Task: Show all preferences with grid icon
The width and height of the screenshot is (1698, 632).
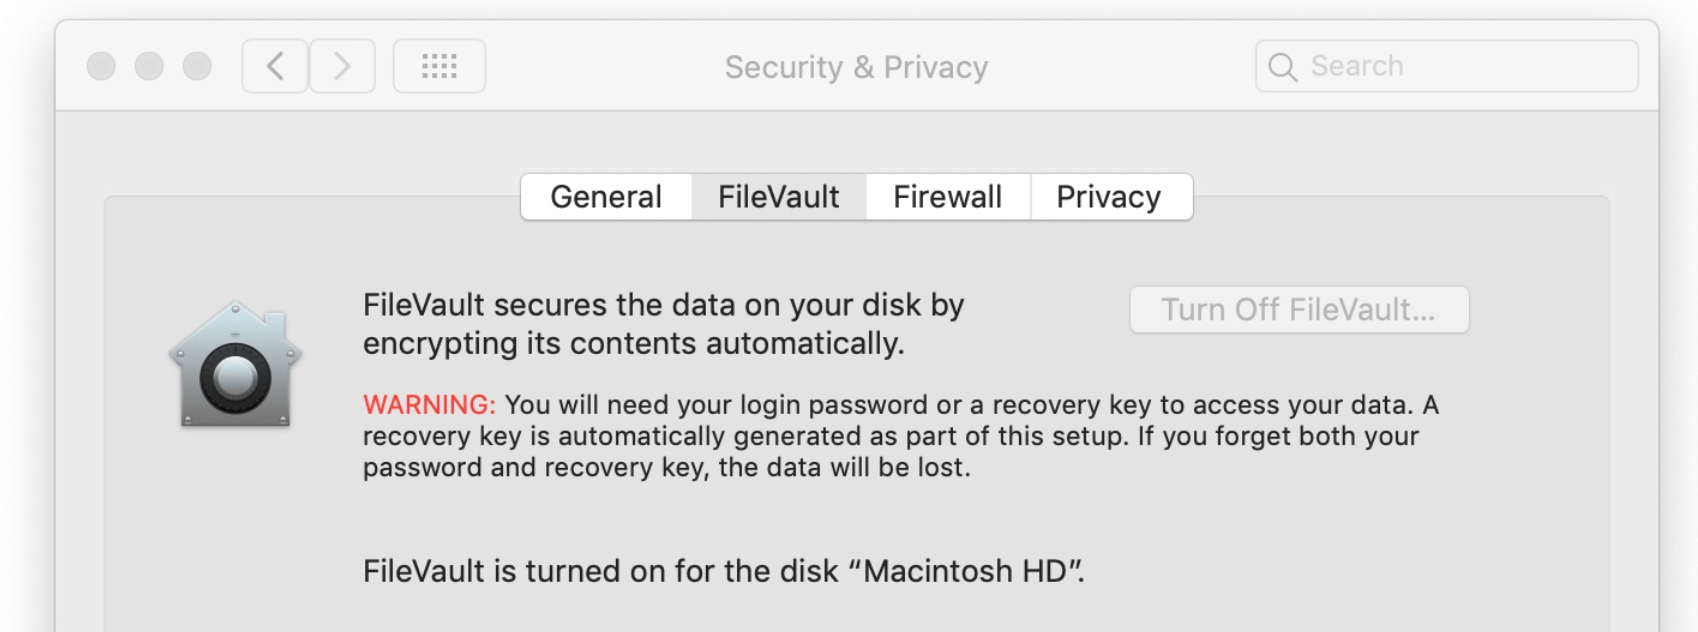Action: pyautogui.click(x=439, y=66)
